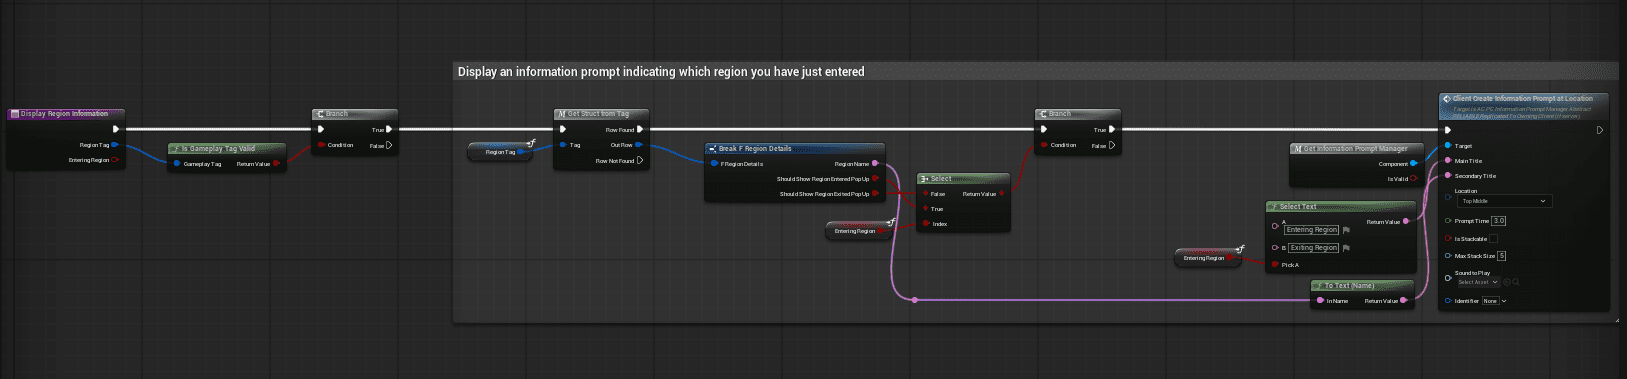
Task: Open the Sound to Play Select Asset dropdown
Action: 1478,282
